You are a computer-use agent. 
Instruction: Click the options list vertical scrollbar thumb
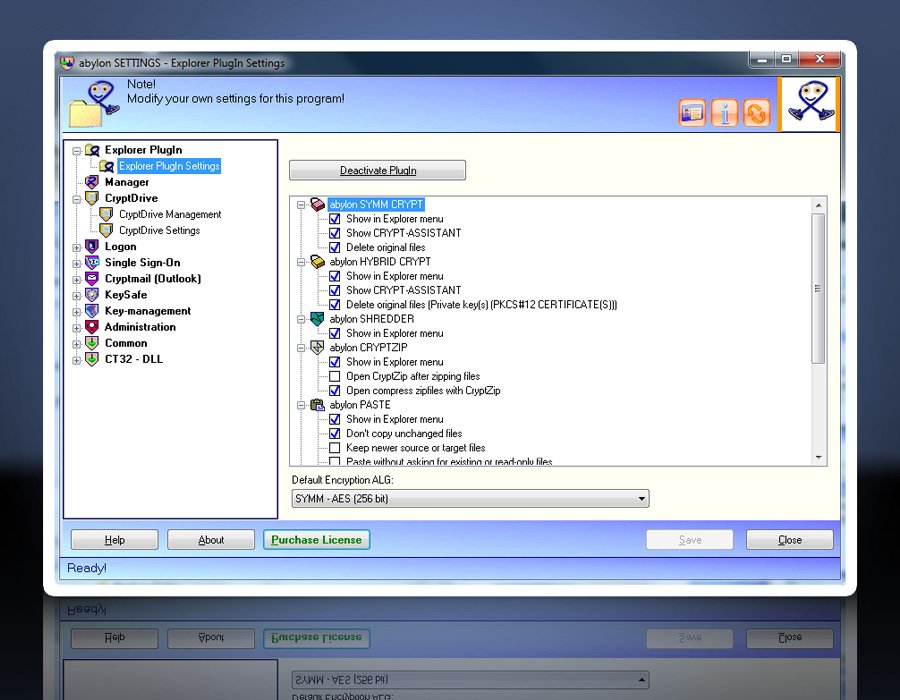pyautogui.click(x=818, y=288)
